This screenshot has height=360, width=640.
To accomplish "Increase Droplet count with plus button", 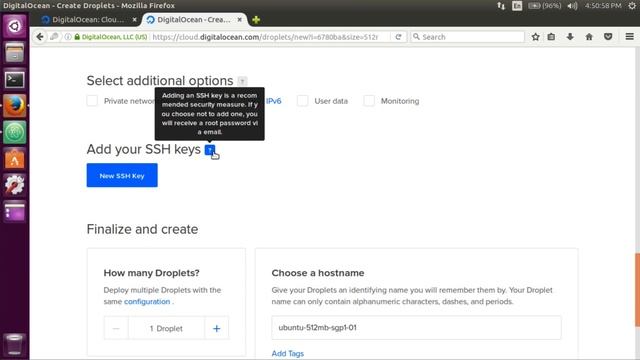I will click(x=216, y=328).
